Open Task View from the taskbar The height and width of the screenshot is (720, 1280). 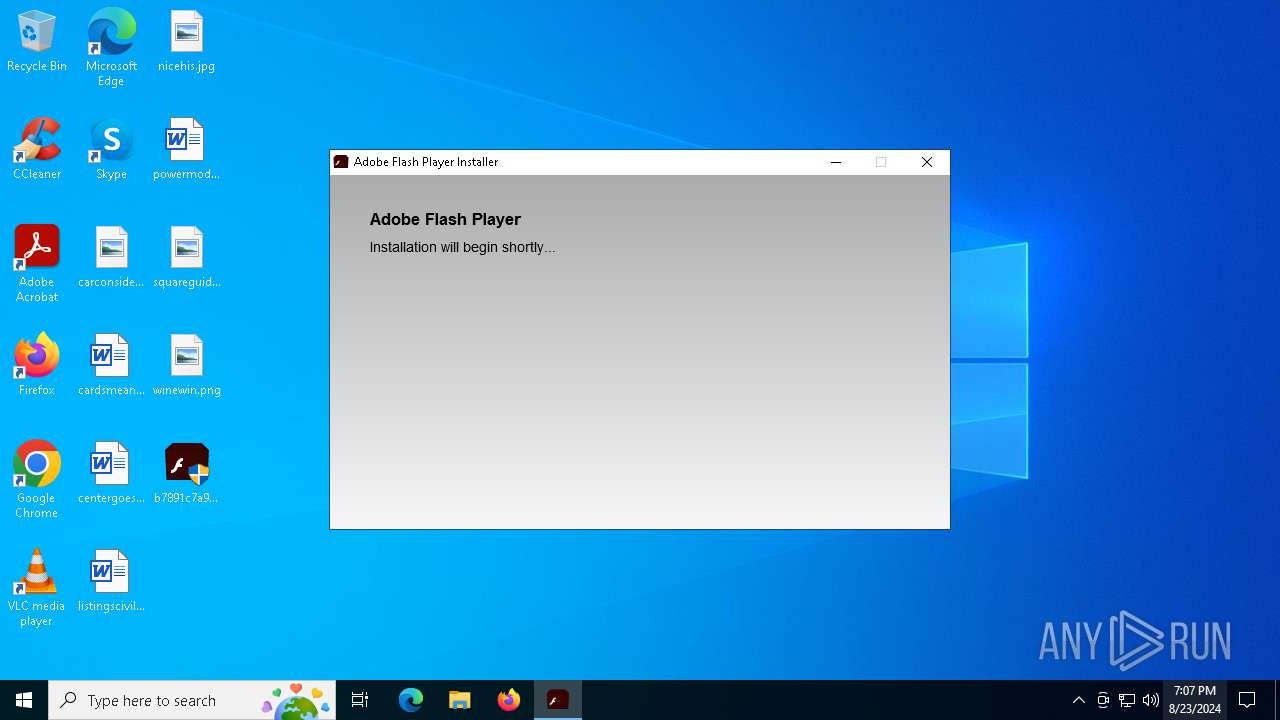pyautogui.click(x=360, y=700)
